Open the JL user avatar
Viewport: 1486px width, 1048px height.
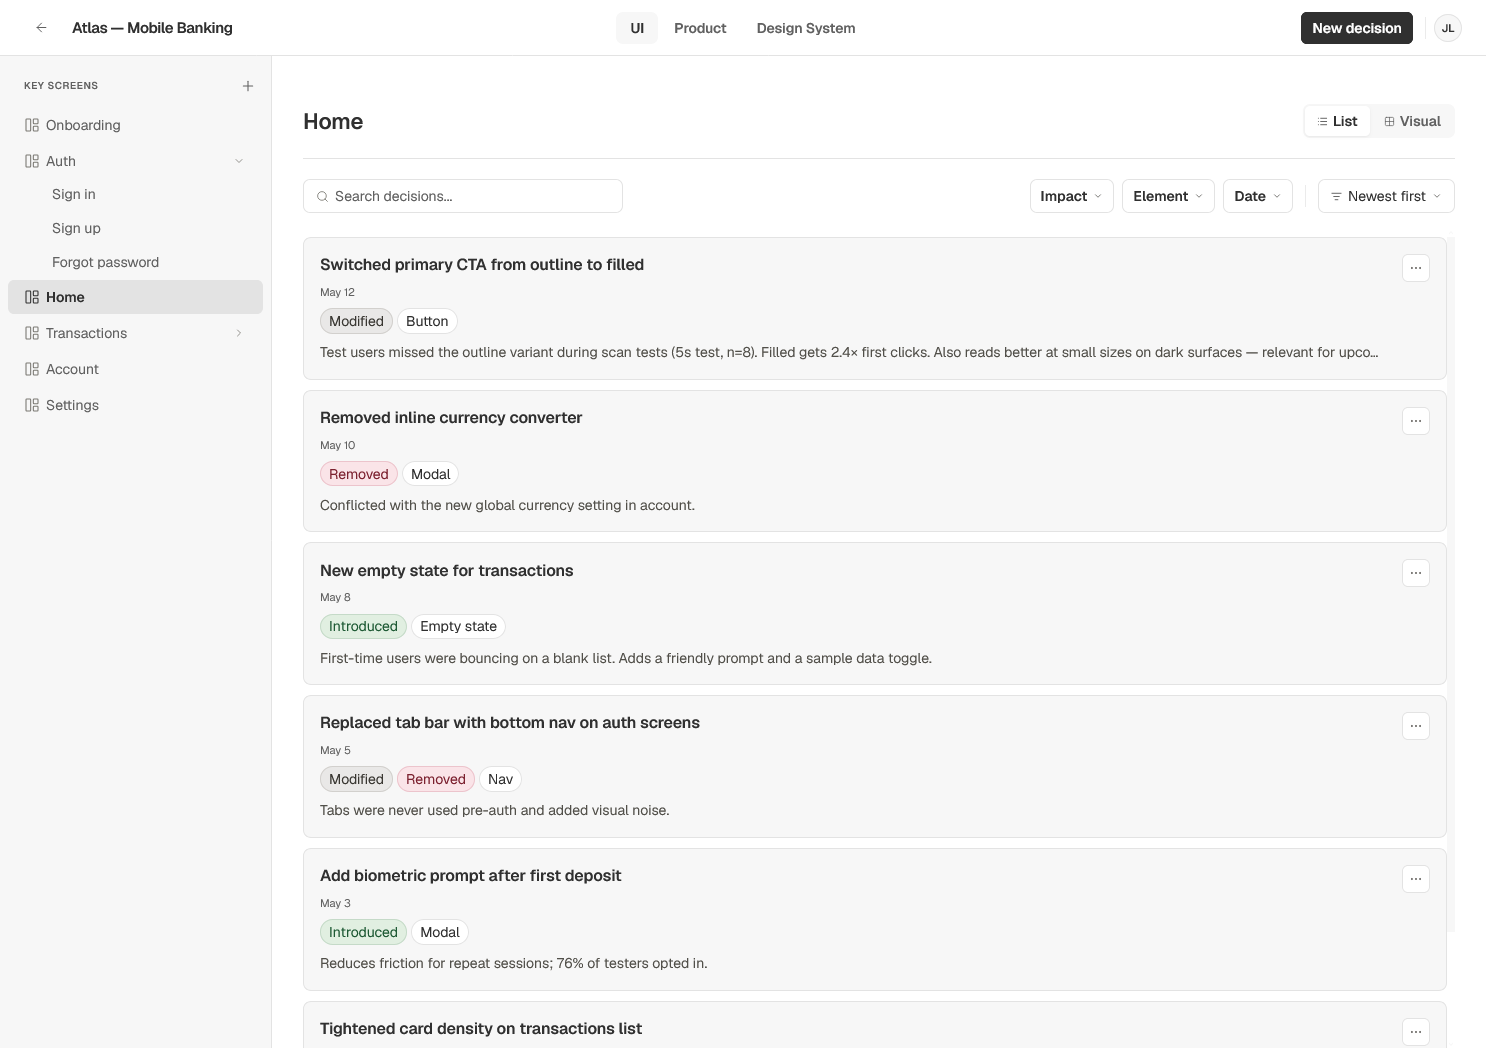(x=1447, y=28)
